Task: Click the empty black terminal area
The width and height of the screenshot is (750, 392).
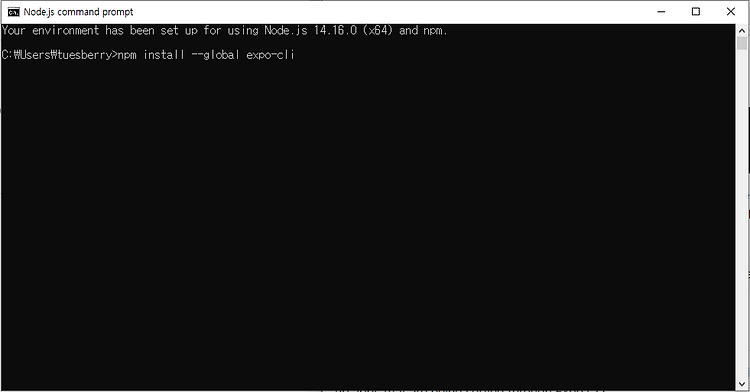Action: click(368, 225)
